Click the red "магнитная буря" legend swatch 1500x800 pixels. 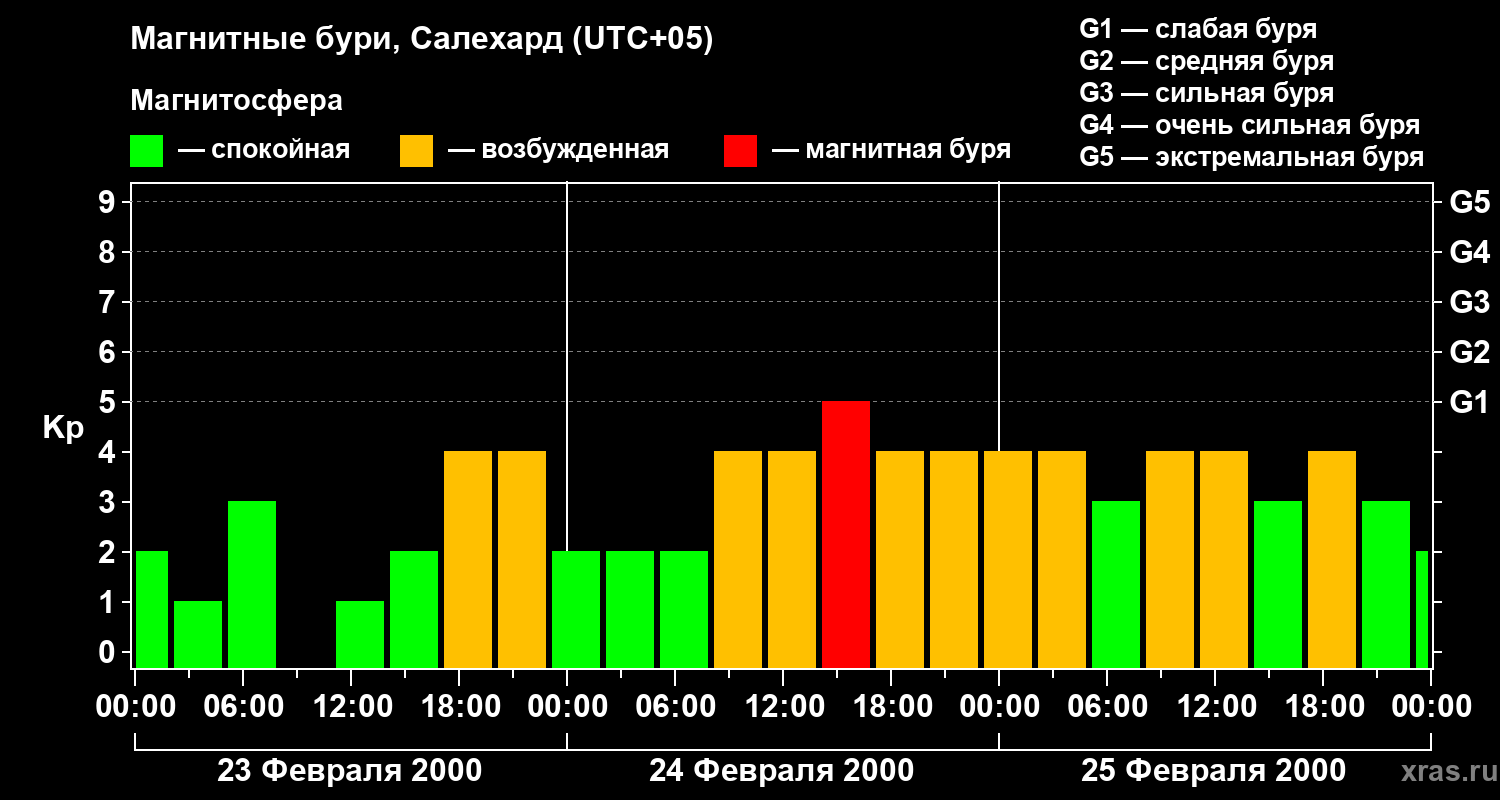[740, 151]
